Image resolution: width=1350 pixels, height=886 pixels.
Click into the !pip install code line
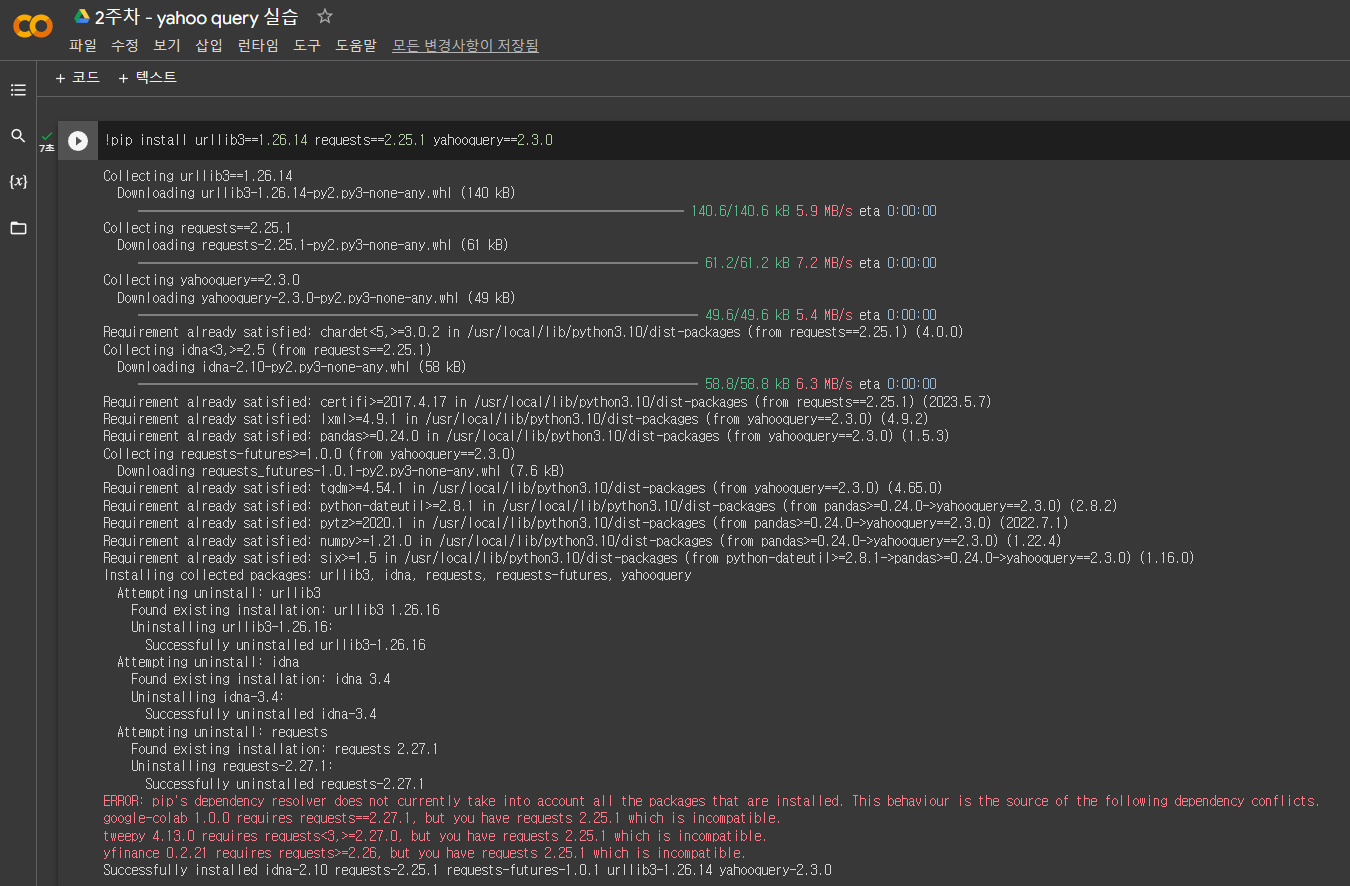point(328,140)
